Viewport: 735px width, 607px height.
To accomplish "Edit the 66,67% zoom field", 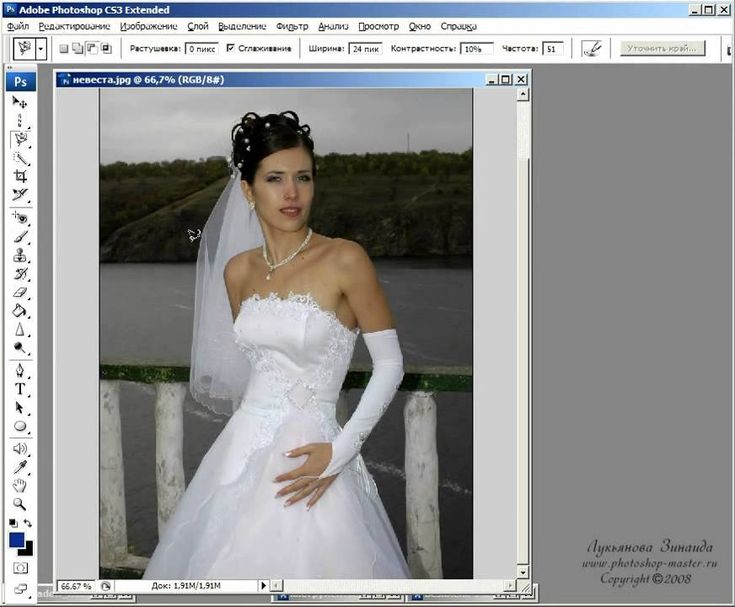I will point(76,586).
